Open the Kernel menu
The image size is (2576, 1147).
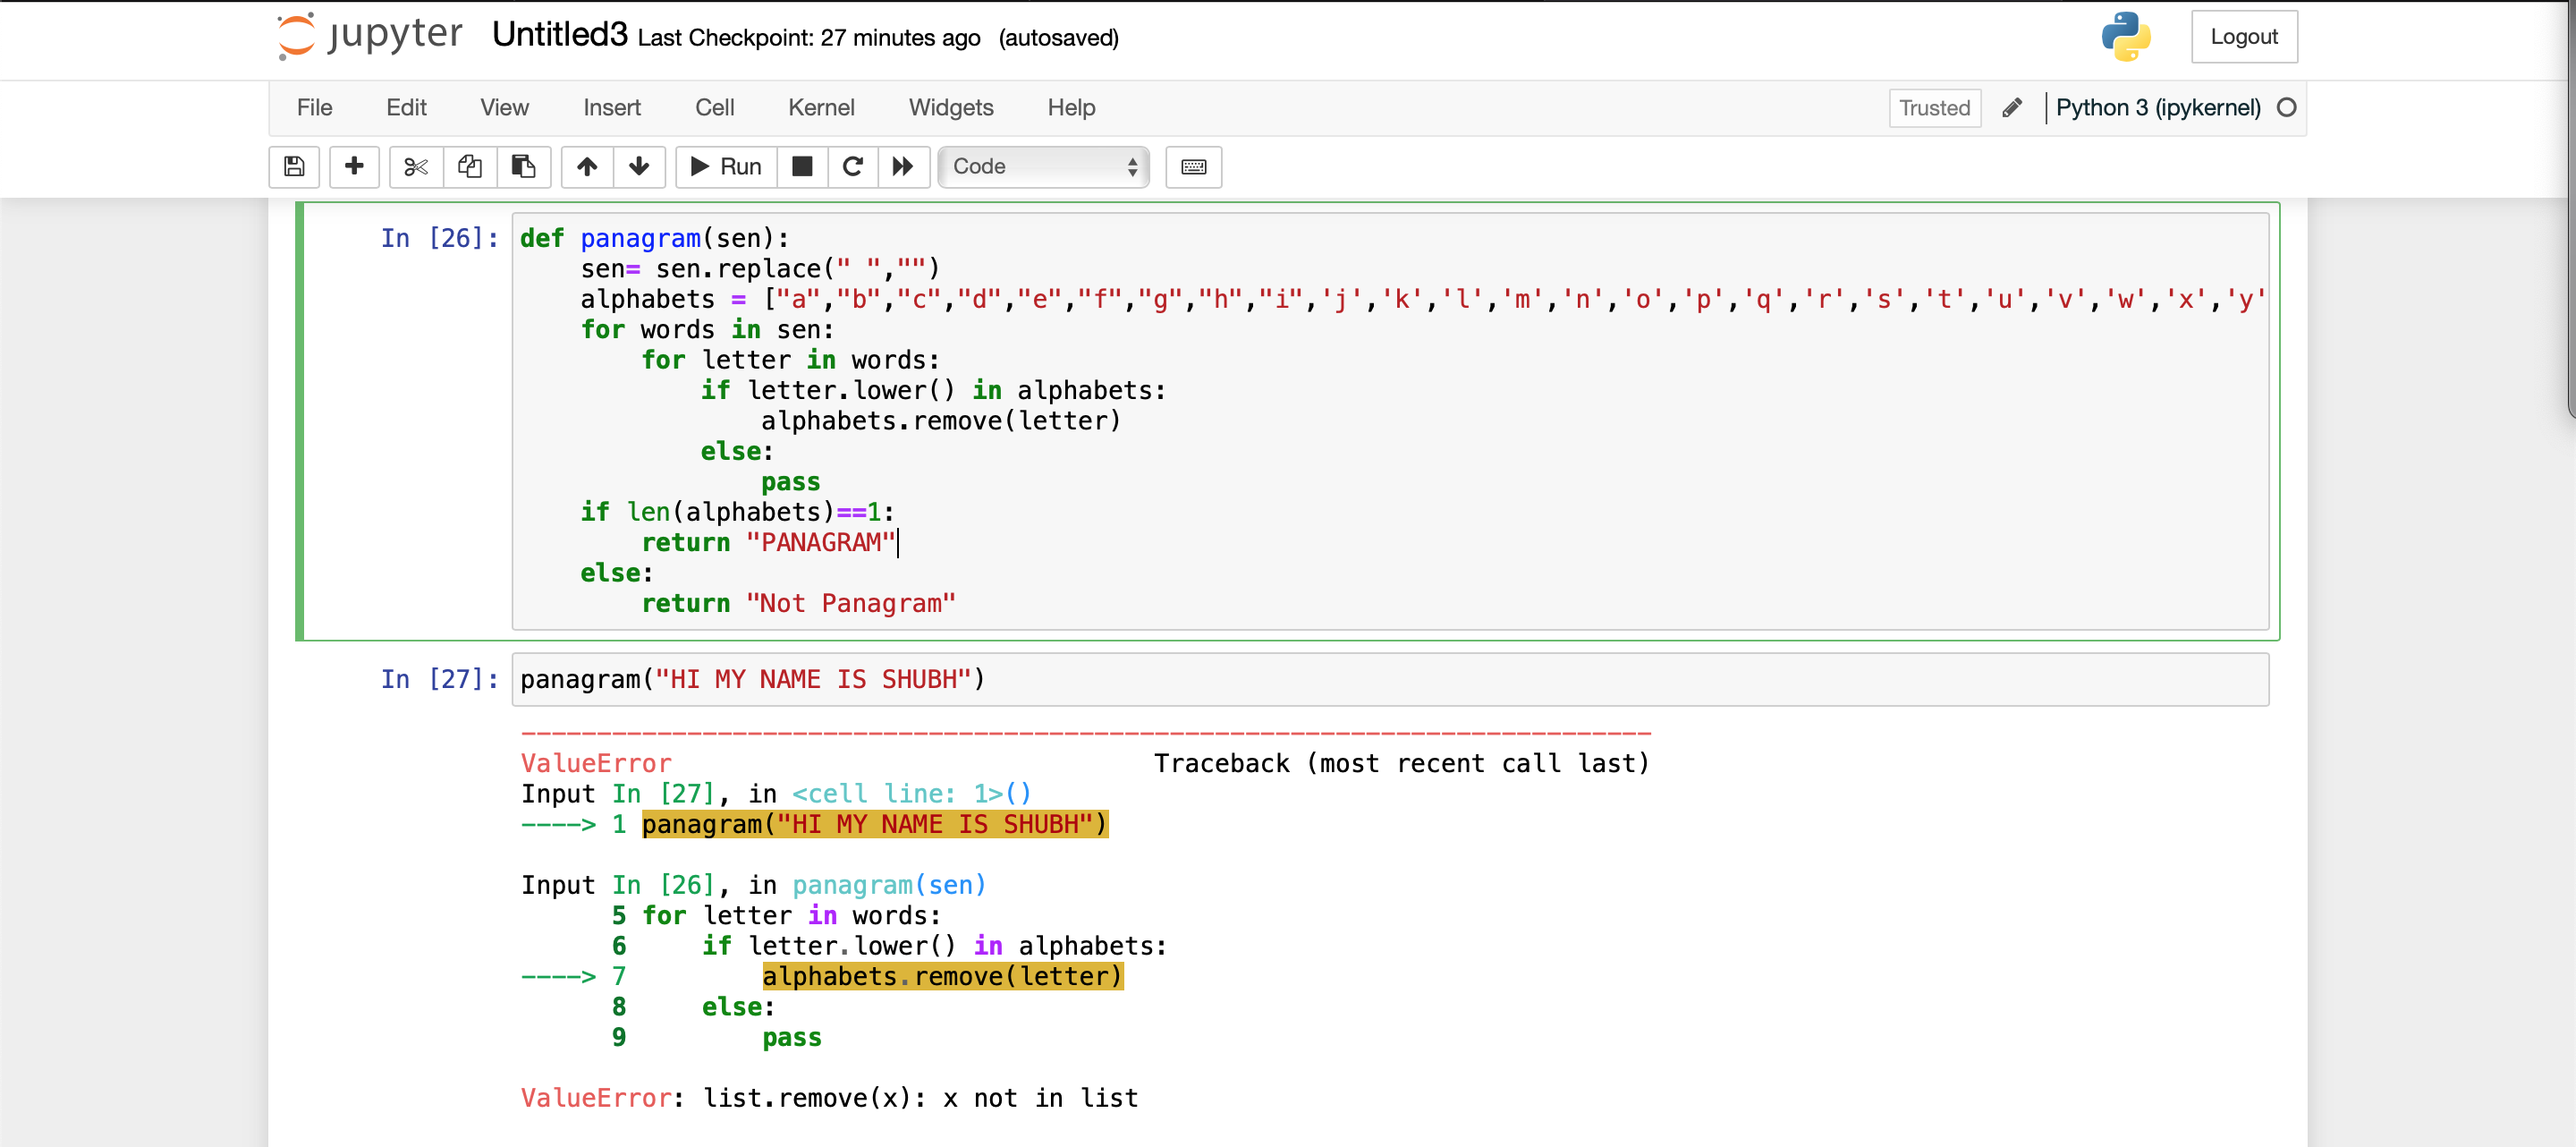click(x=818, y=106)
